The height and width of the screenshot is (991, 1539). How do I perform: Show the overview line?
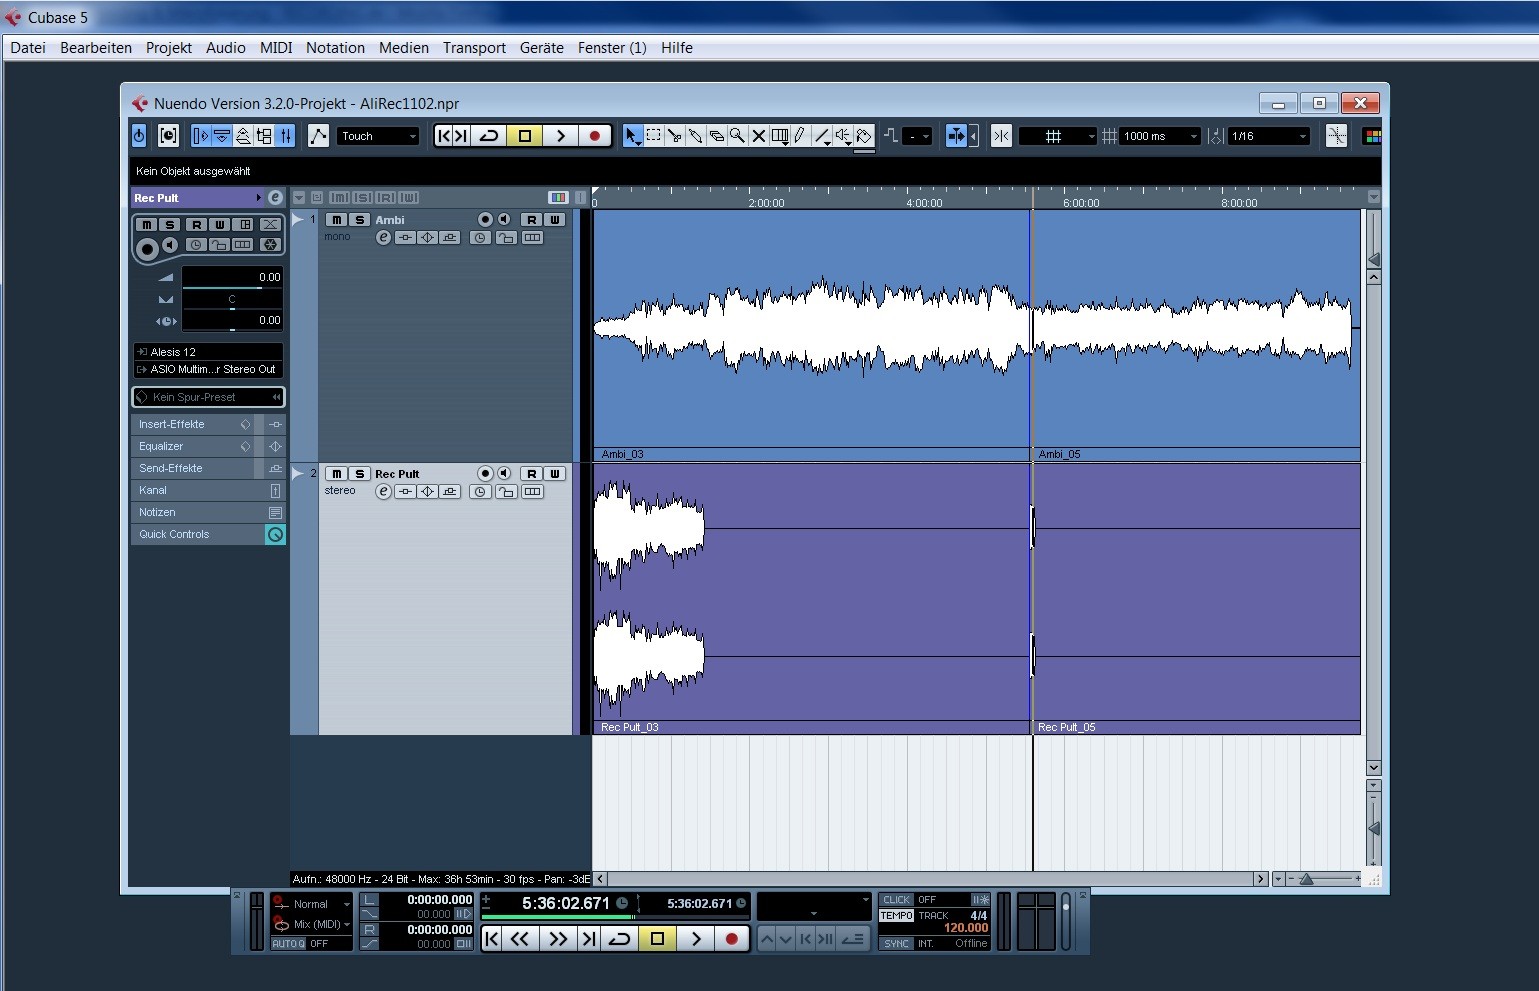243,136
